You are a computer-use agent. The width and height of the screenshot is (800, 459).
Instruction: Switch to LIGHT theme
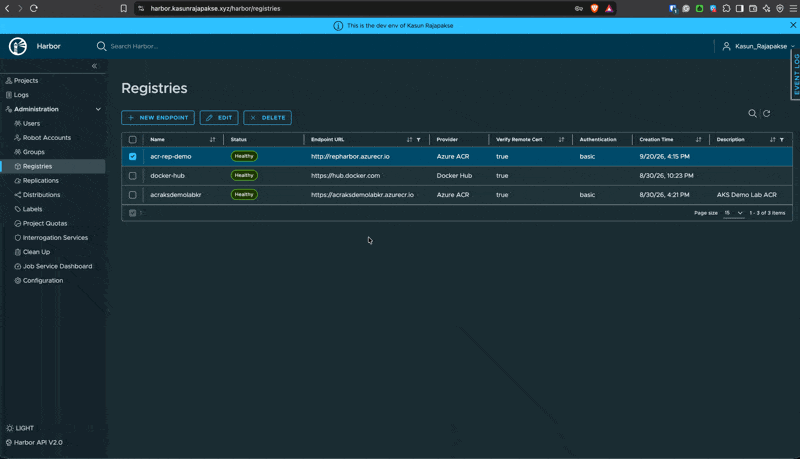[20, 428]
